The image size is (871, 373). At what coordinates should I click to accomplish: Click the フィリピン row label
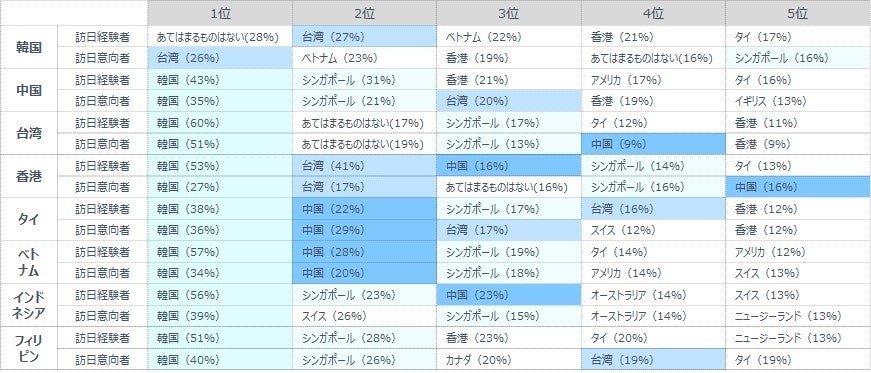click(29, 349)
